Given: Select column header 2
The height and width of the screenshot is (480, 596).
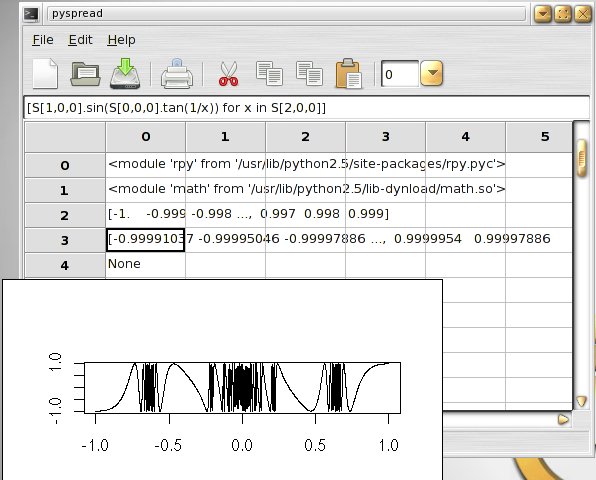Looking at the screenshot, I should (305, 137).
